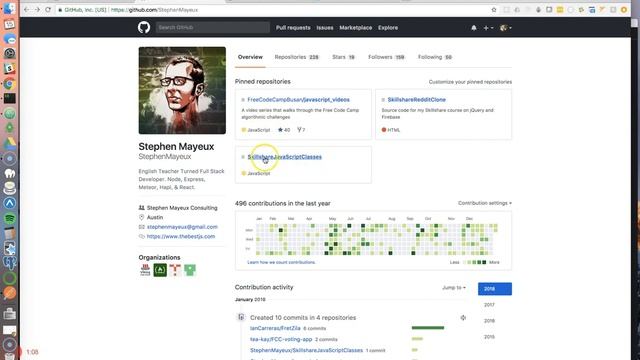
Task: Open tea-kay/FCC-voting-app repository link
Action: pyautogui.click(x=281, y=339)
